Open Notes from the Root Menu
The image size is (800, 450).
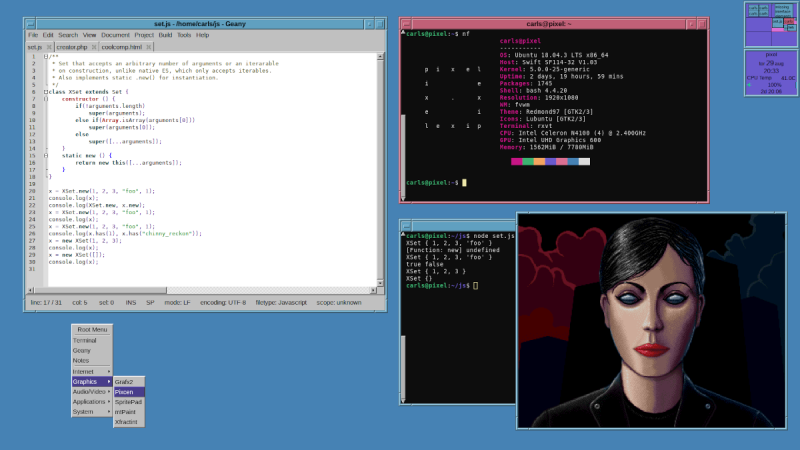click(92, 360)
